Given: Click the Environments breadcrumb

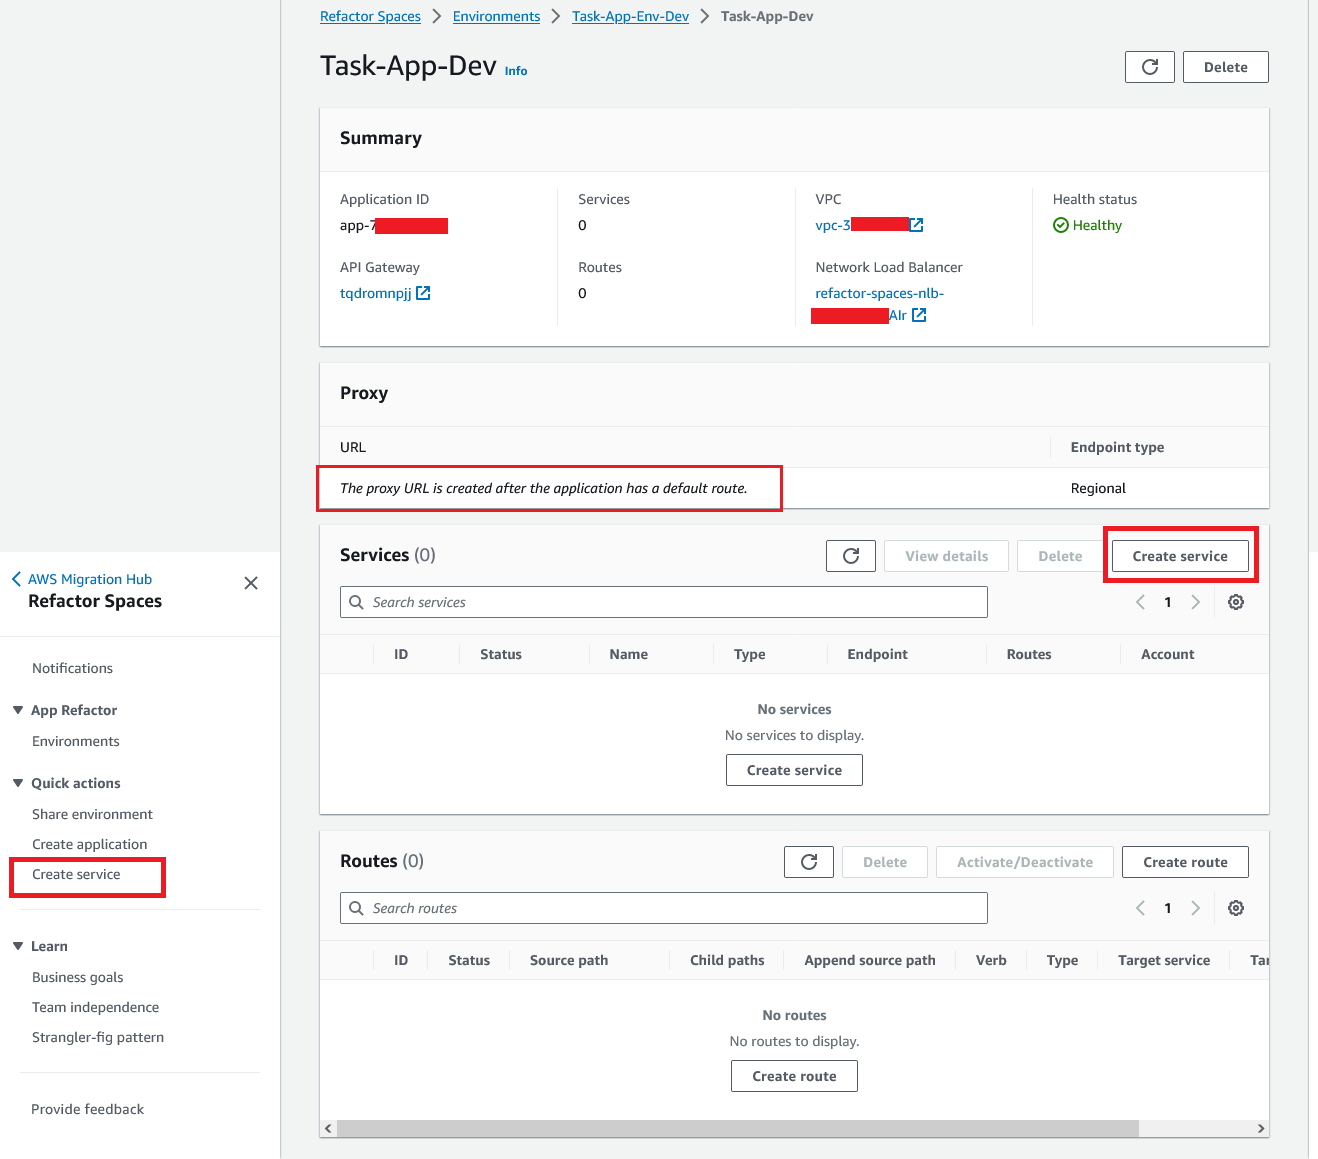Looking at the screenshot, I should point(496,16).
